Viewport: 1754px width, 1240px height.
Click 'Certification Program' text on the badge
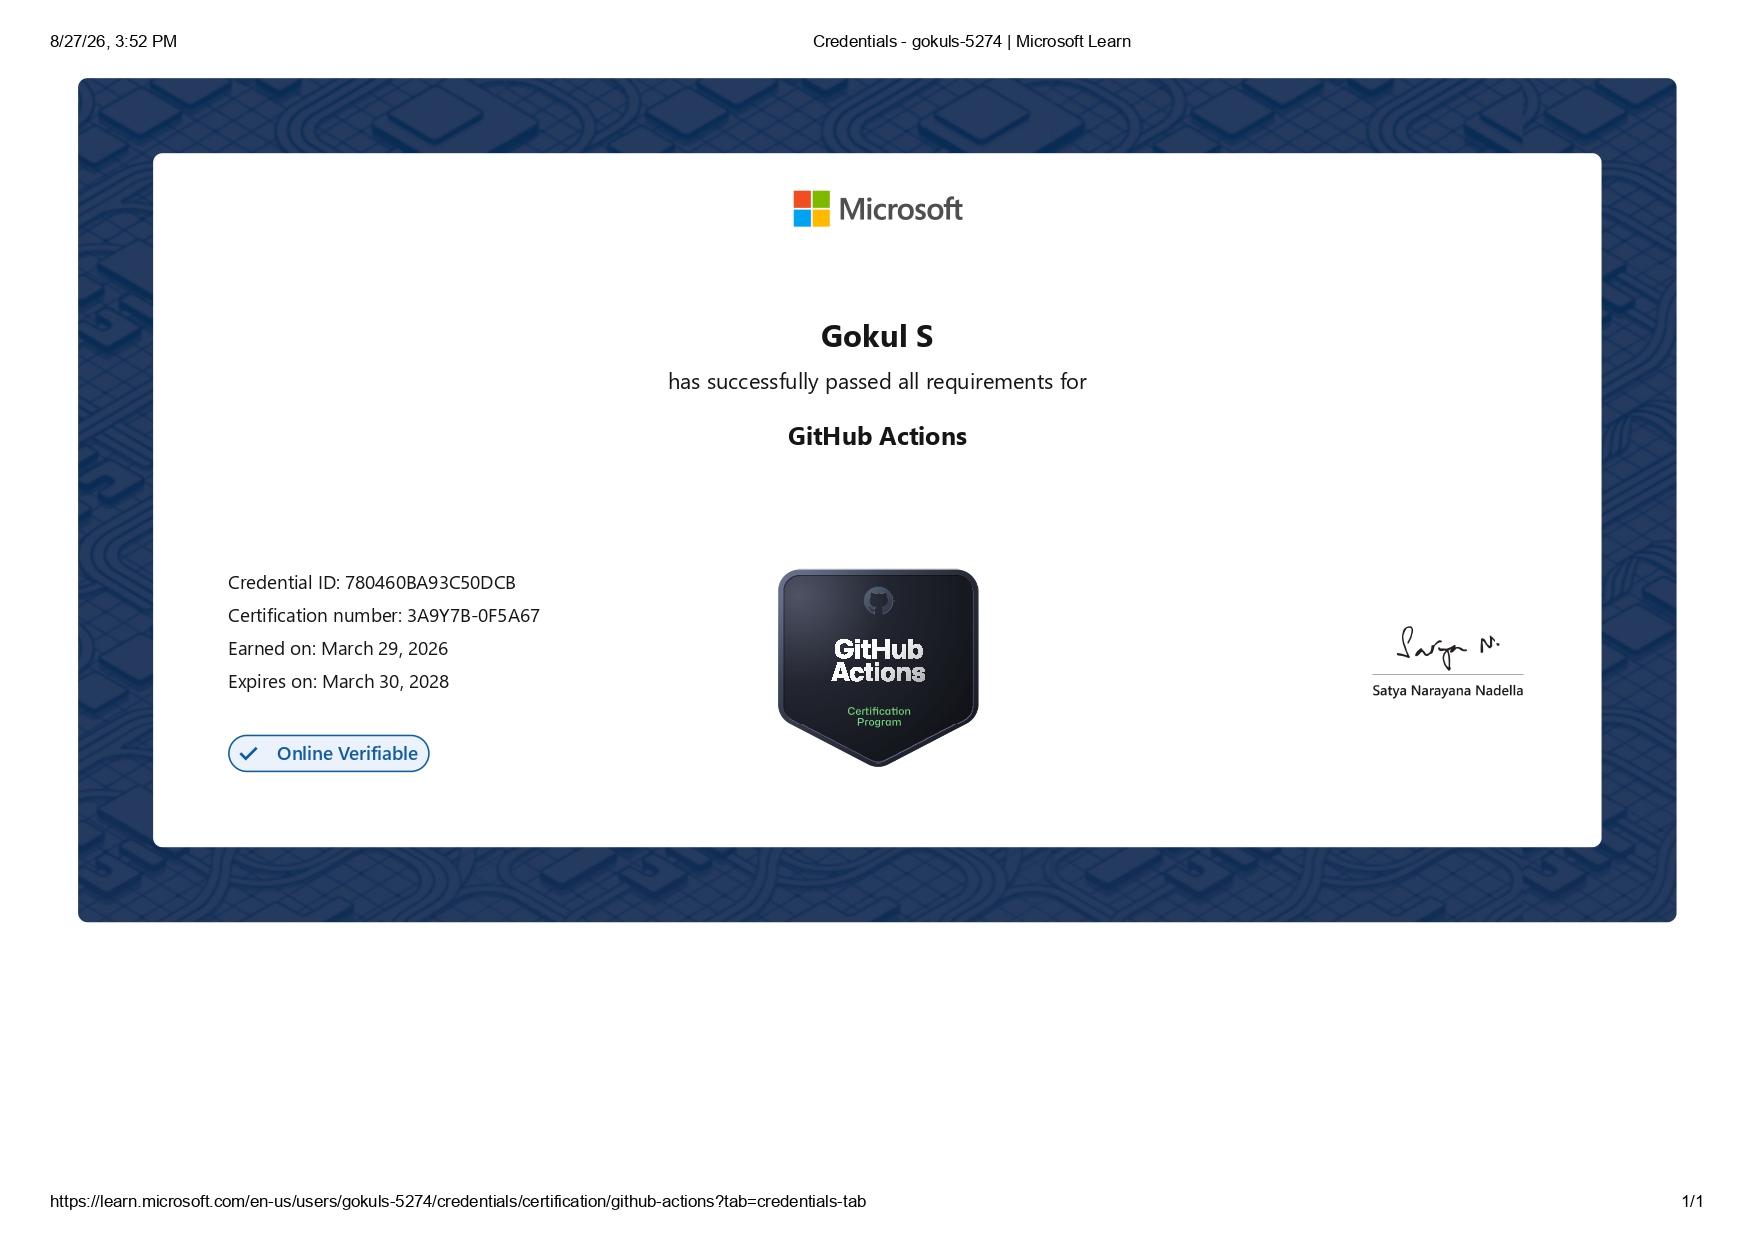tap(879, 717)
